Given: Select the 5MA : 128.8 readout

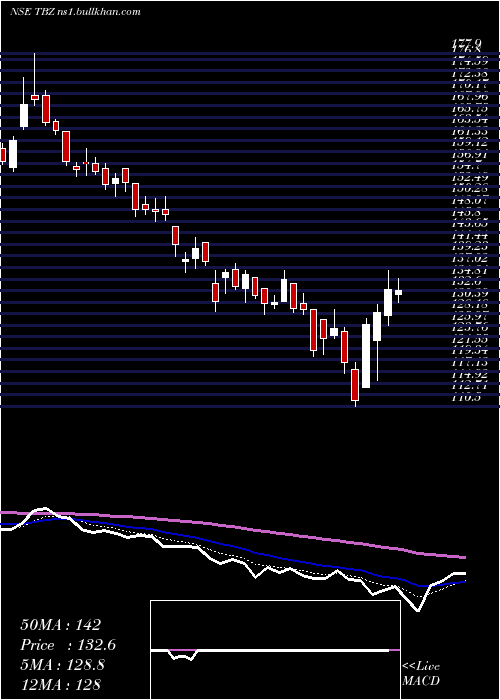Looking at the screenshot, I should pyautogui.click(x=62, y=664).
